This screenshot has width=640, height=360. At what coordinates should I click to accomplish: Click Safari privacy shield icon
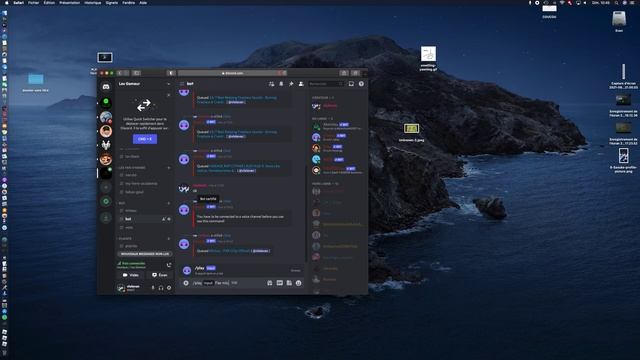point(171,73)
